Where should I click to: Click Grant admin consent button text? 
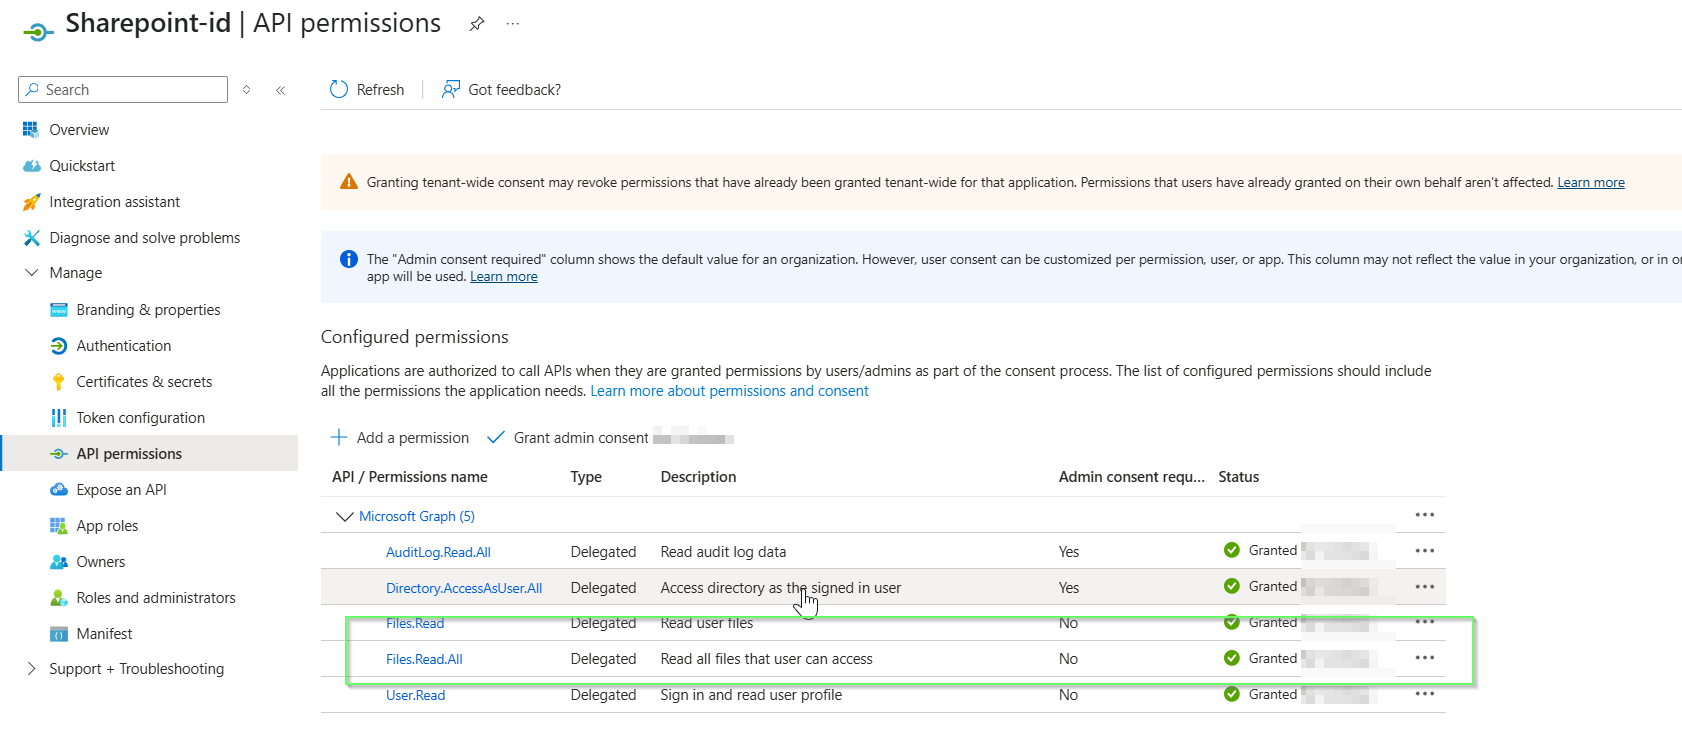(581, 438)
